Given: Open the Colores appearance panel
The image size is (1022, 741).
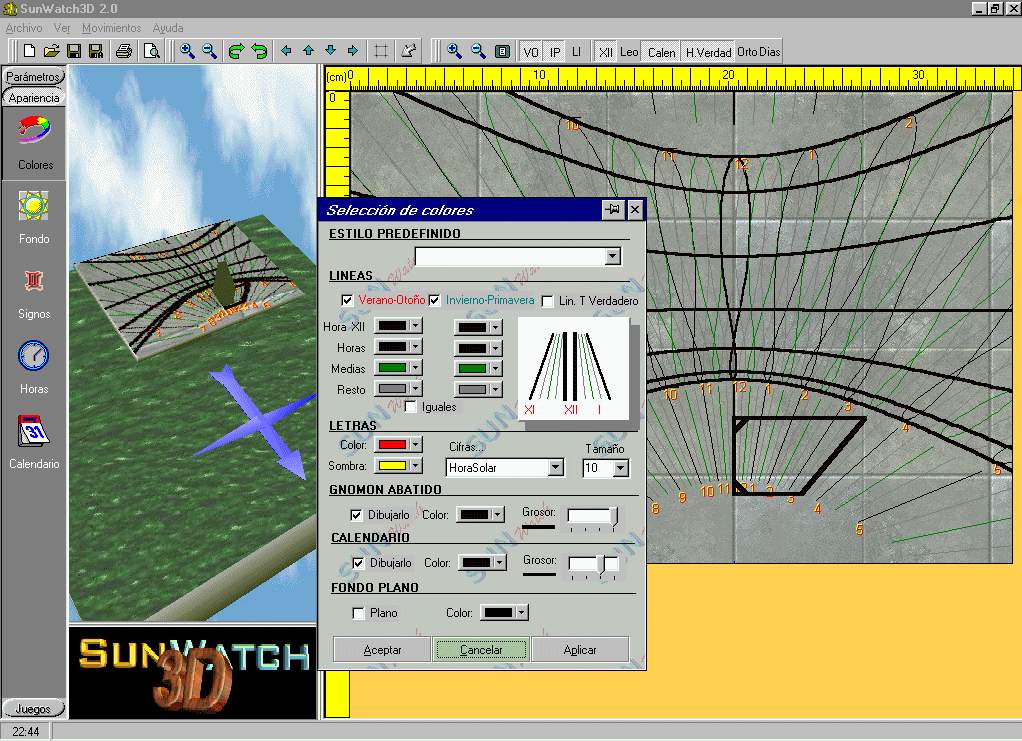Looking at the screenshot, I should pyautogui.click(x=35, y=133).
